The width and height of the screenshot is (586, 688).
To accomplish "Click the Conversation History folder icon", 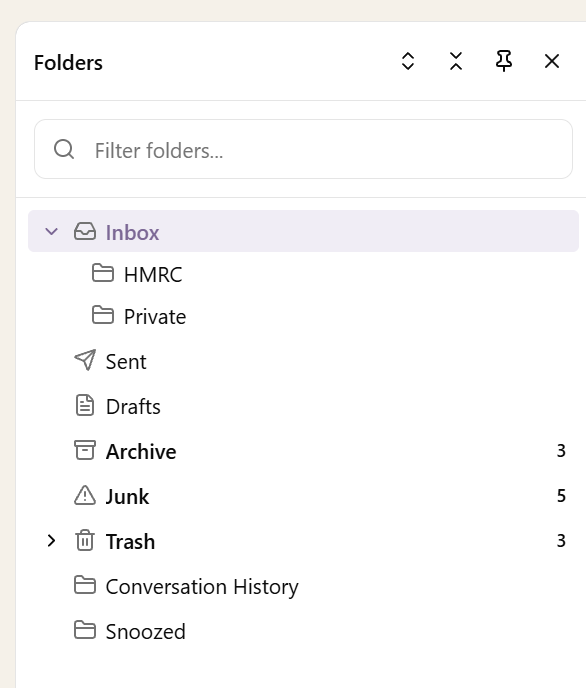I will [x=85, y=585].
